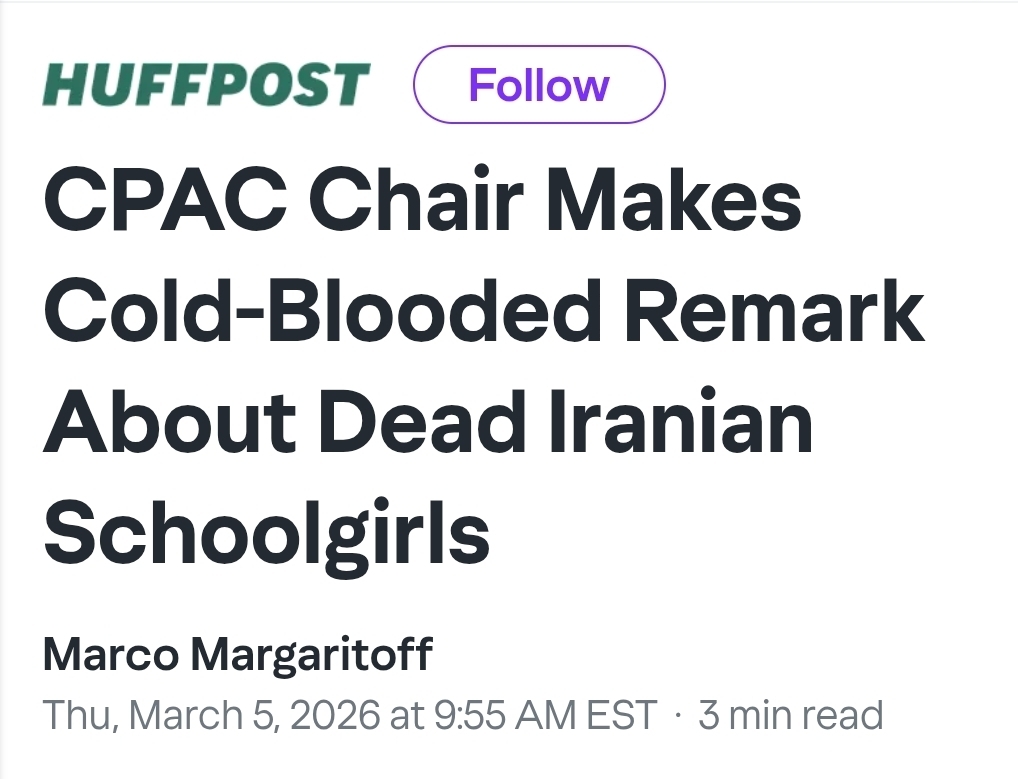Click the About Dead Iranian headline line
Viewport: 1018px width, 779px height.
tap(427, 421)
